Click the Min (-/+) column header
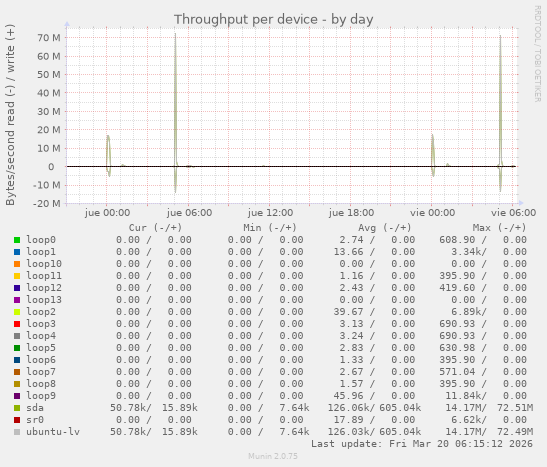547x467 pixels. pos(270,228)
